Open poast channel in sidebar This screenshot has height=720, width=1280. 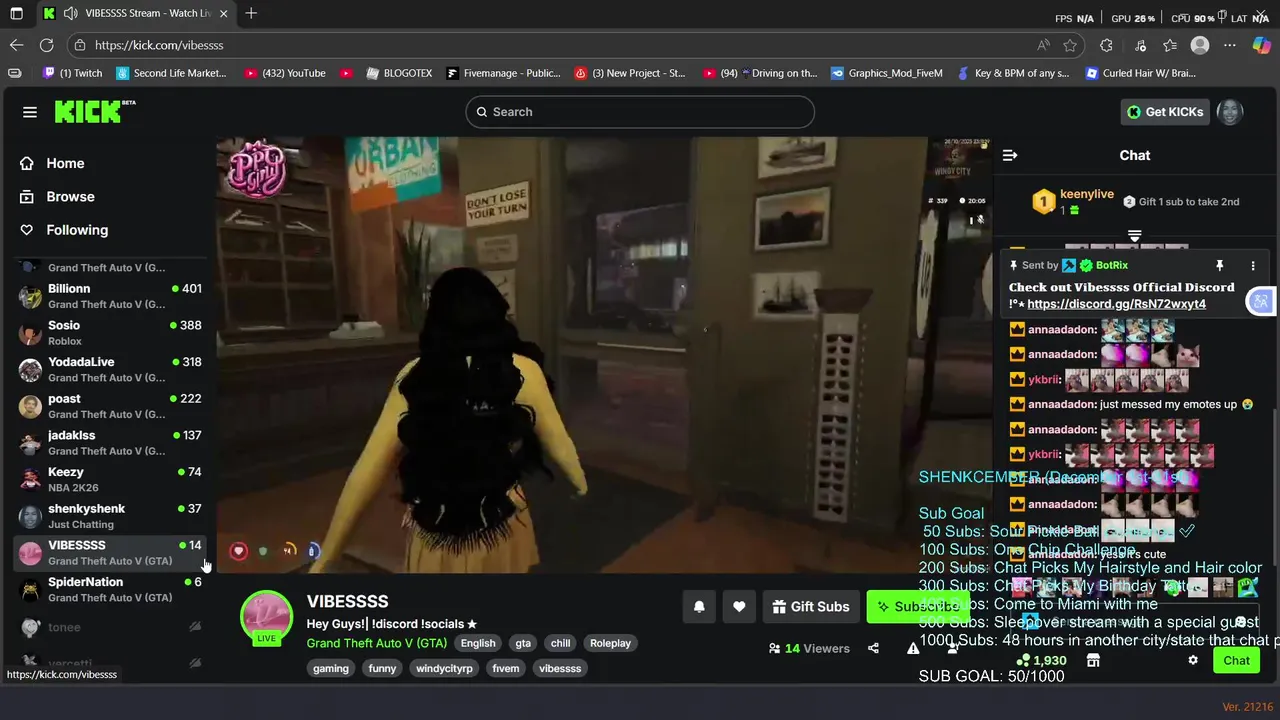click(x=110, y=406)
